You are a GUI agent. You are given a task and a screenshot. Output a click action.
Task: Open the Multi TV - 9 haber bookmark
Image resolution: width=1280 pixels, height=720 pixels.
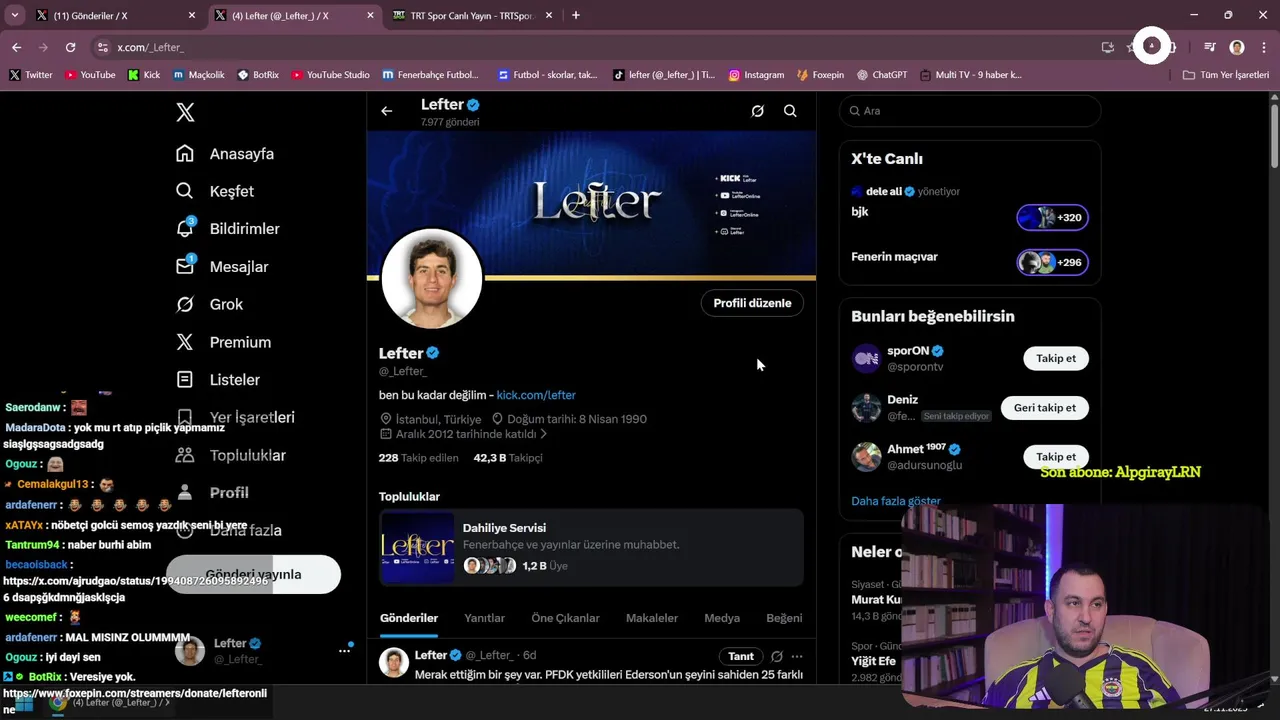click(971, 75)
